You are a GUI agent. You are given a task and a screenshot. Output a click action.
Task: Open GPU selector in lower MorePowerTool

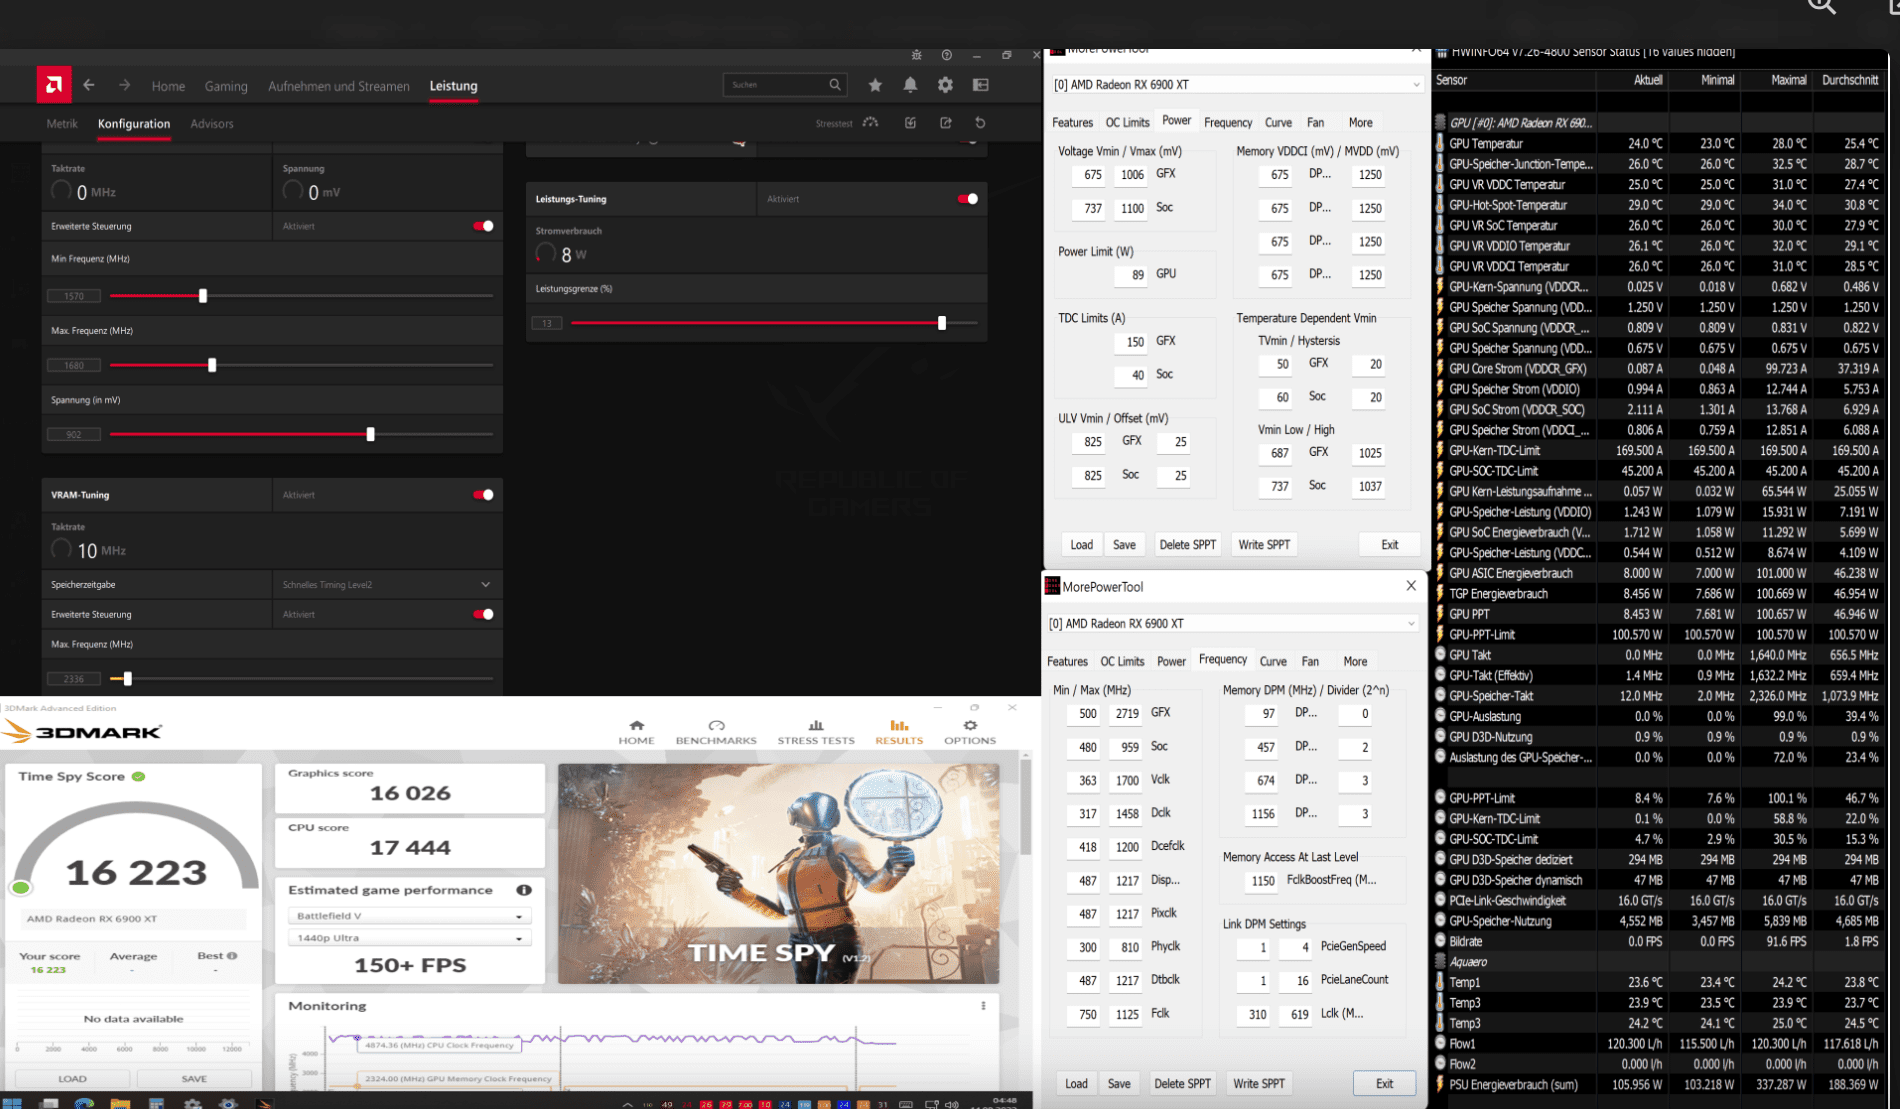coord(1232,623)
